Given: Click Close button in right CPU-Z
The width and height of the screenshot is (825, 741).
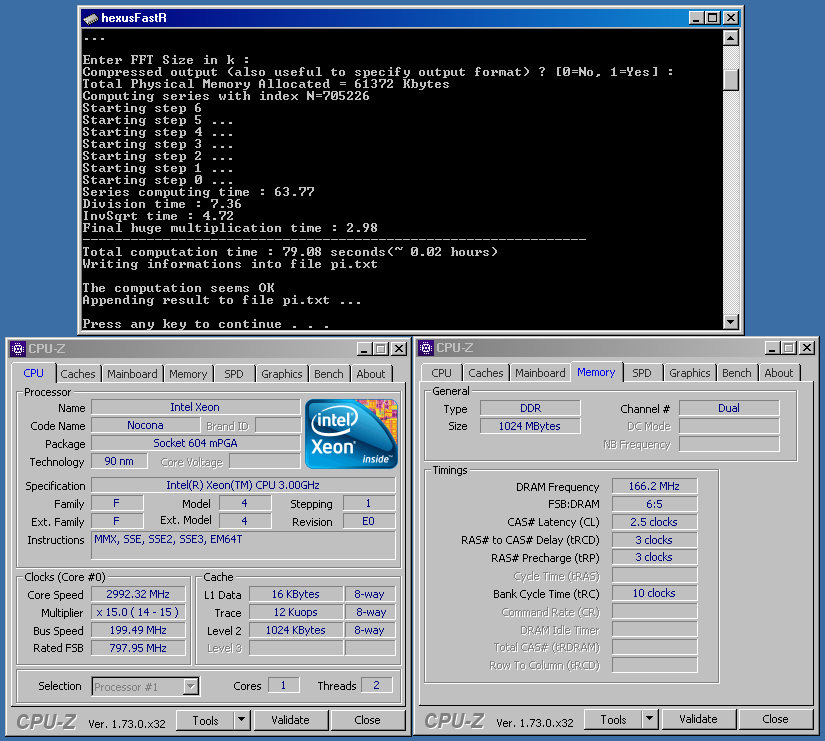Looking at the screenshot, I should coord(775,719).
